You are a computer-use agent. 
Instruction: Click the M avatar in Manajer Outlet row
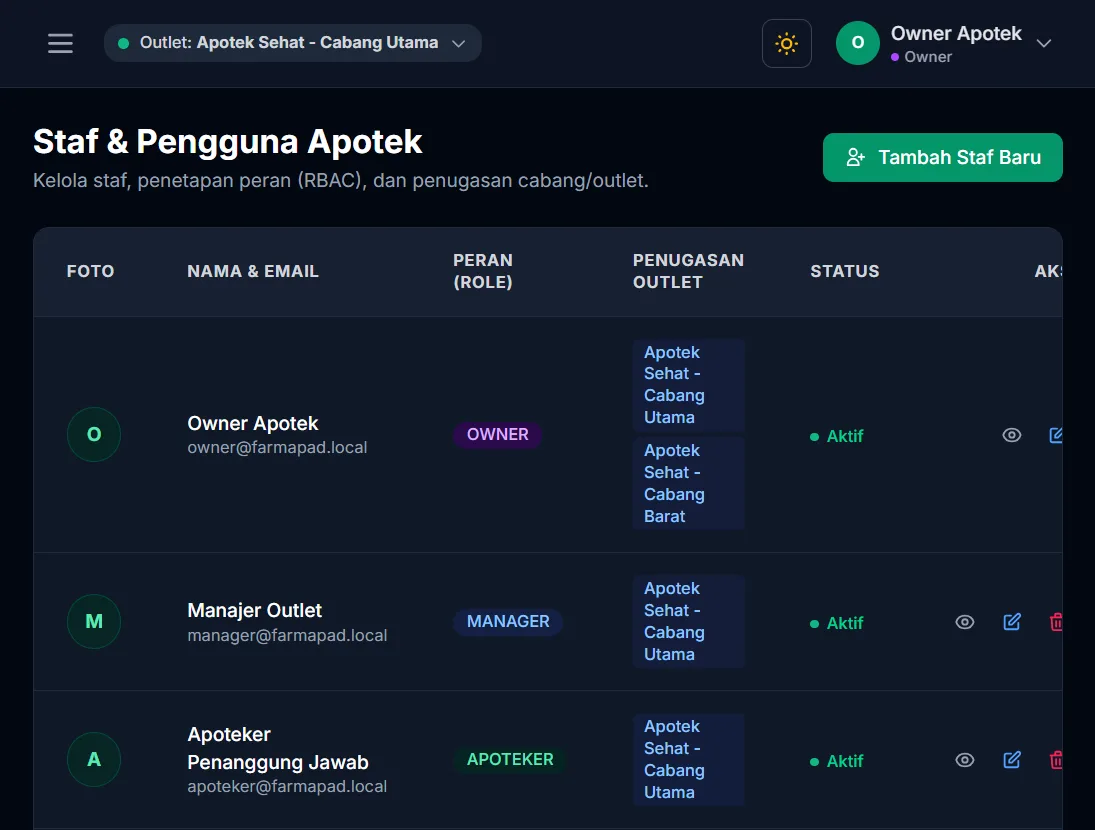94,621
